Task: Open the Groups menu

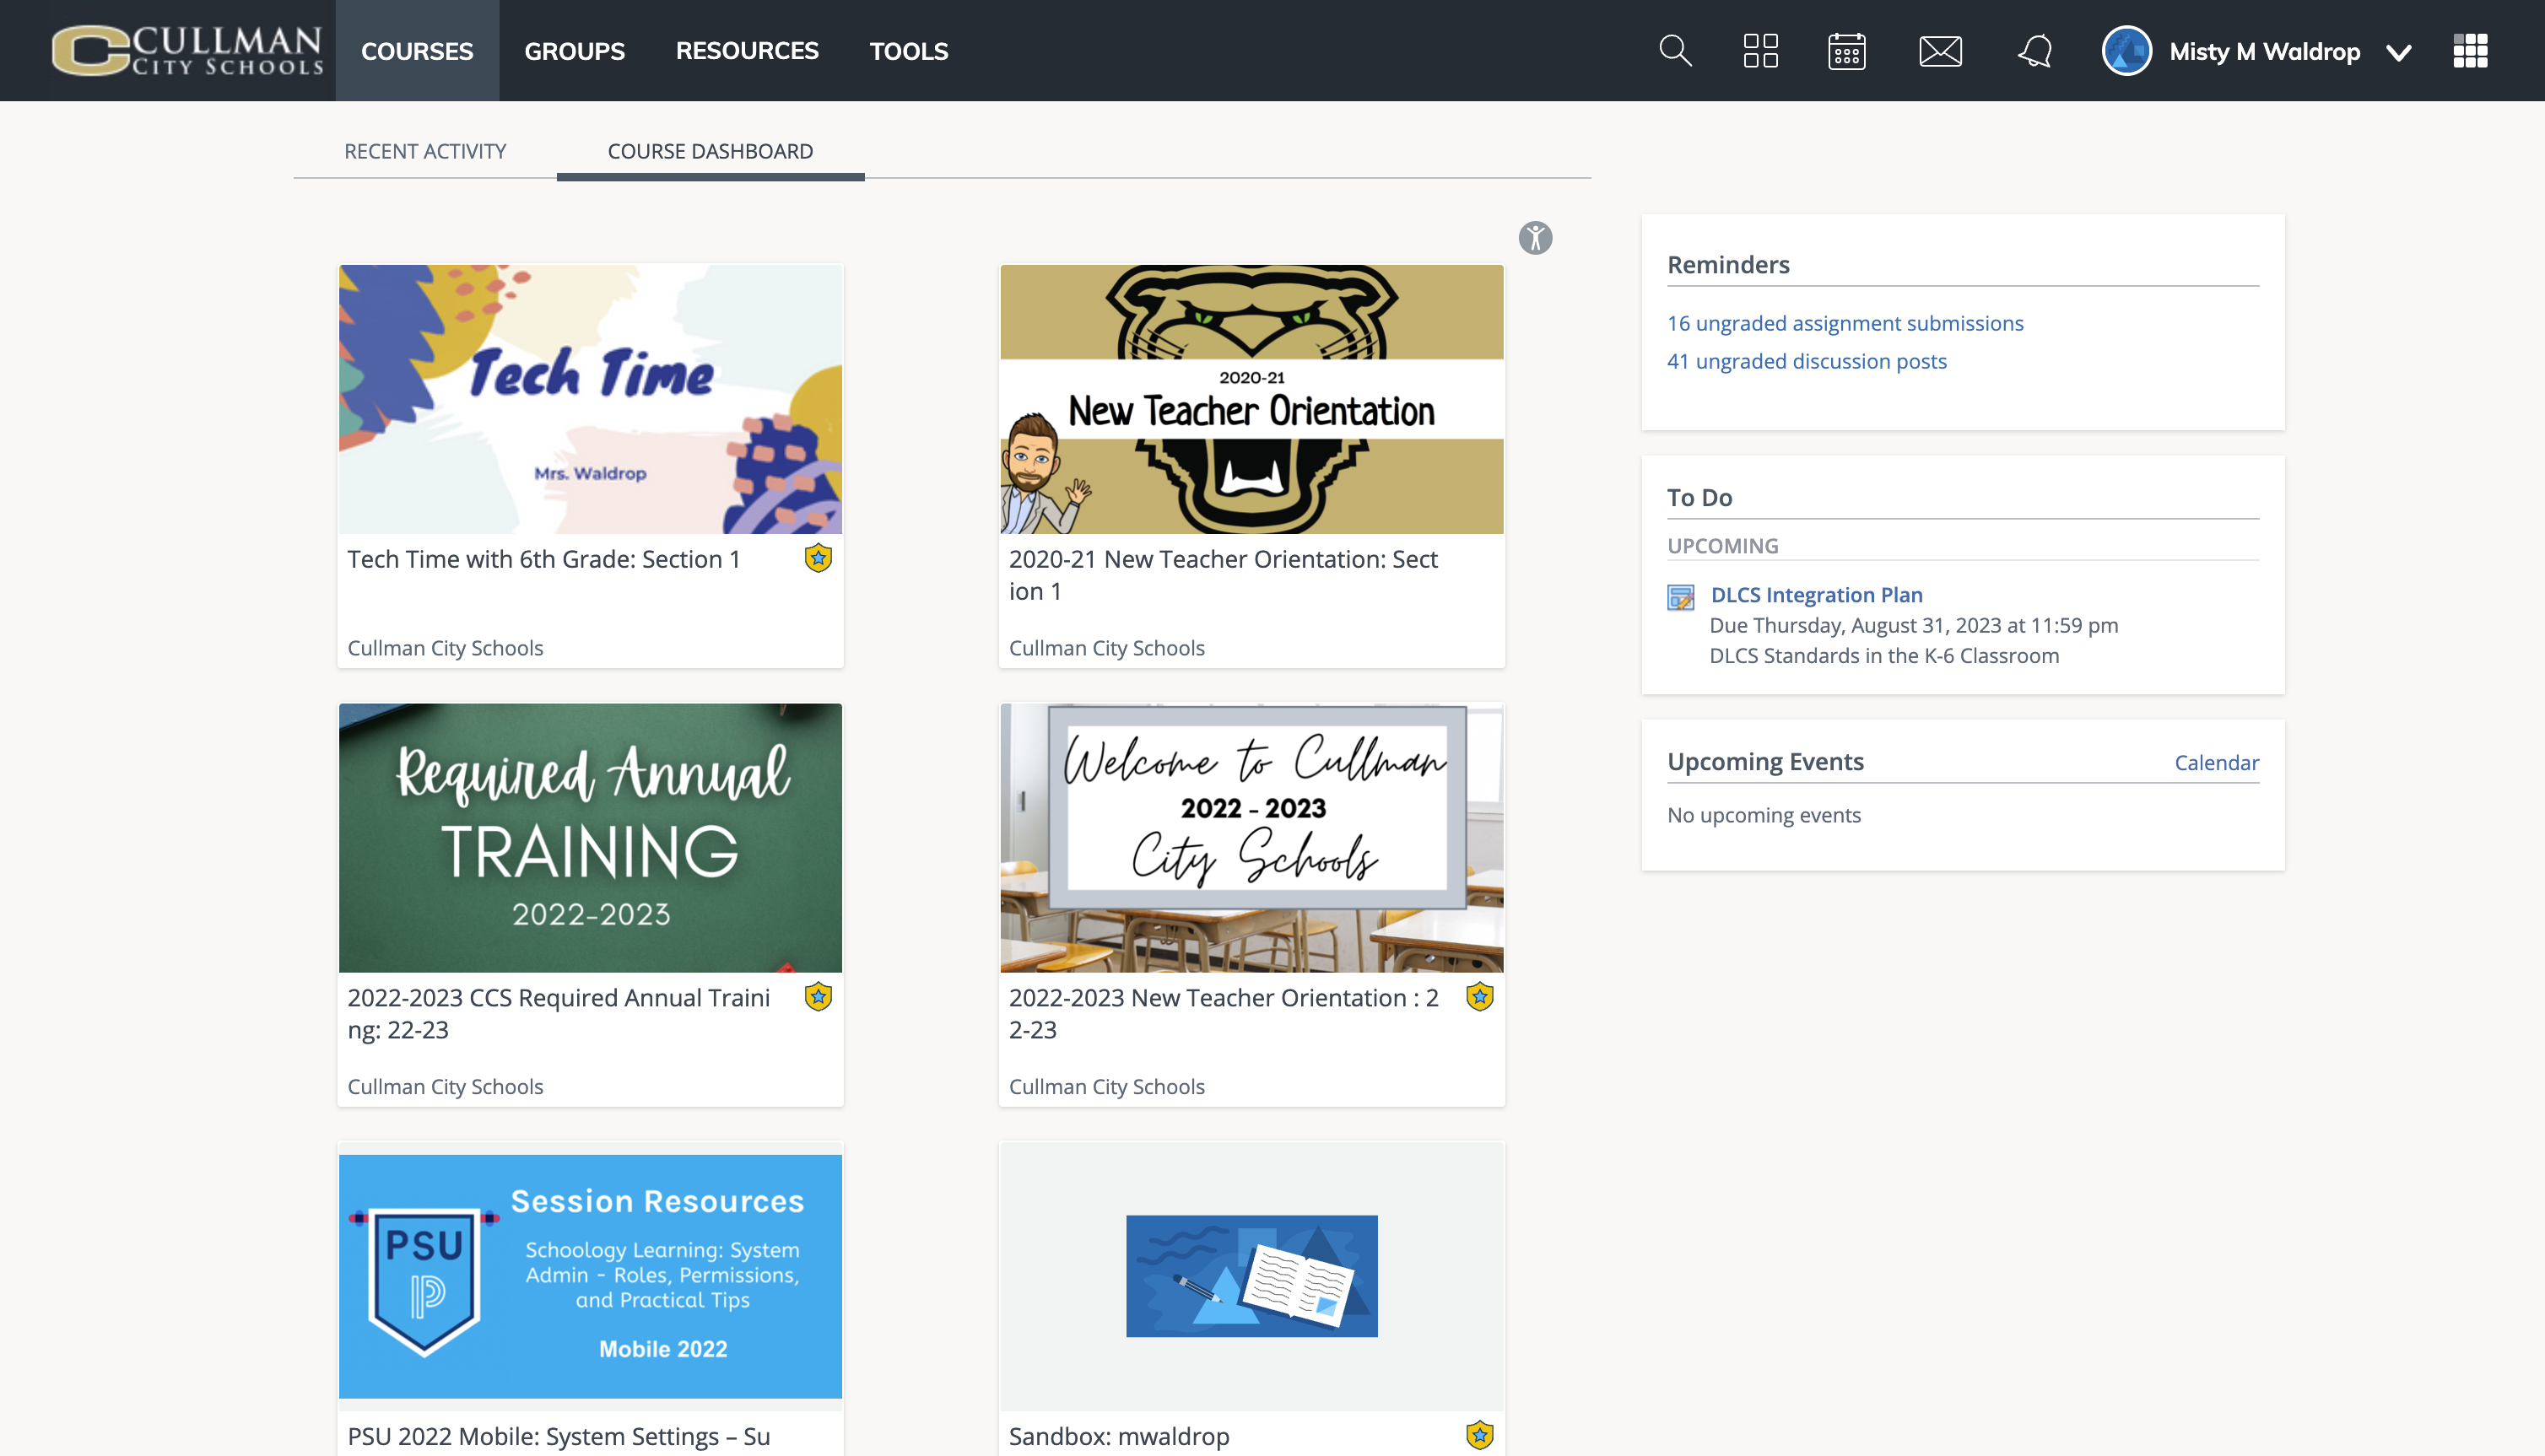Action: pos(574,51)
